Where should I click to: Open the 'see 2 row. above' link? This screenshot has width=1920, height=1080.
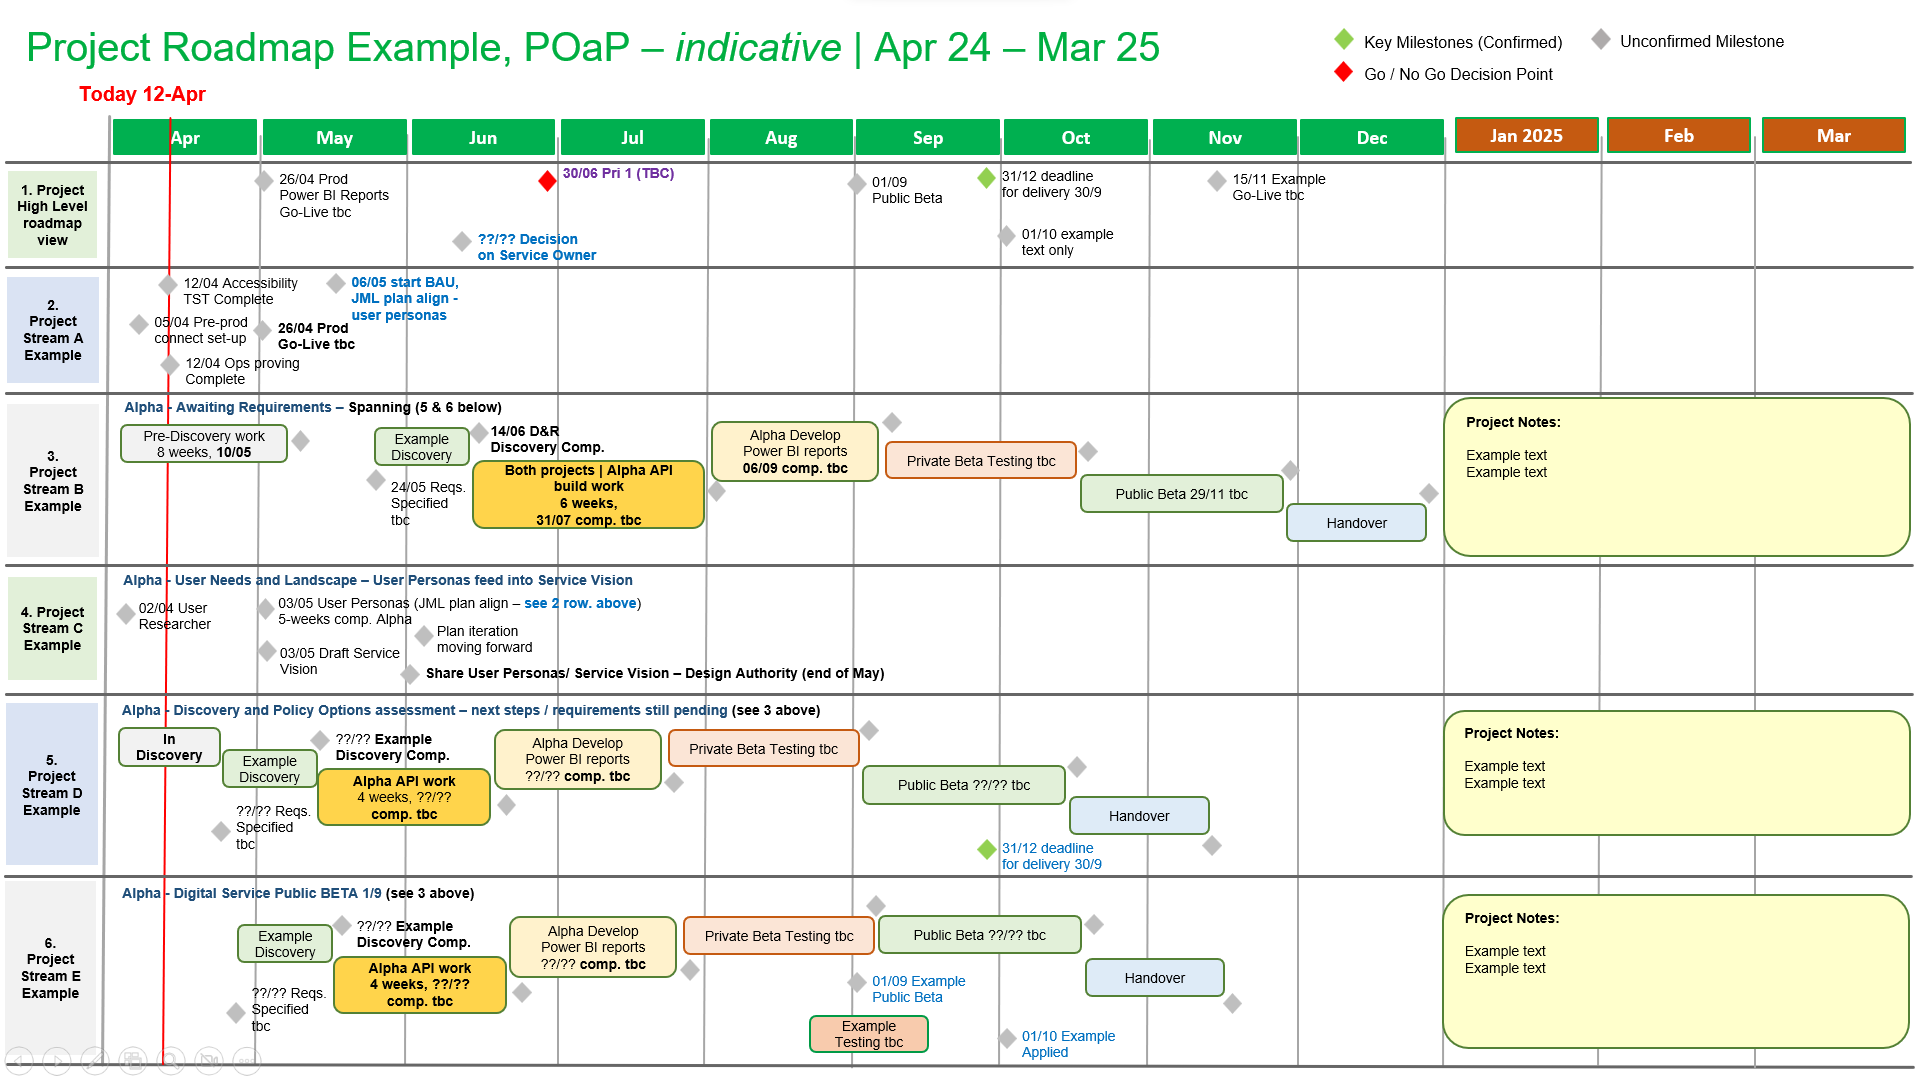(x=580, y=603)
